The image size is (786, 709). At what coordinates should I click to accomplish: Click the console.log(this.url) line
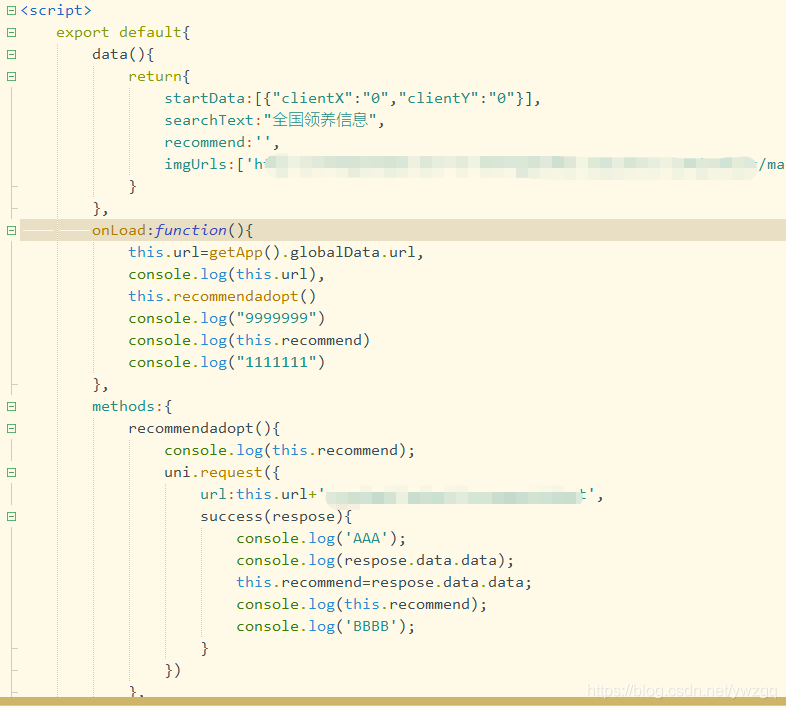(226, 275)
